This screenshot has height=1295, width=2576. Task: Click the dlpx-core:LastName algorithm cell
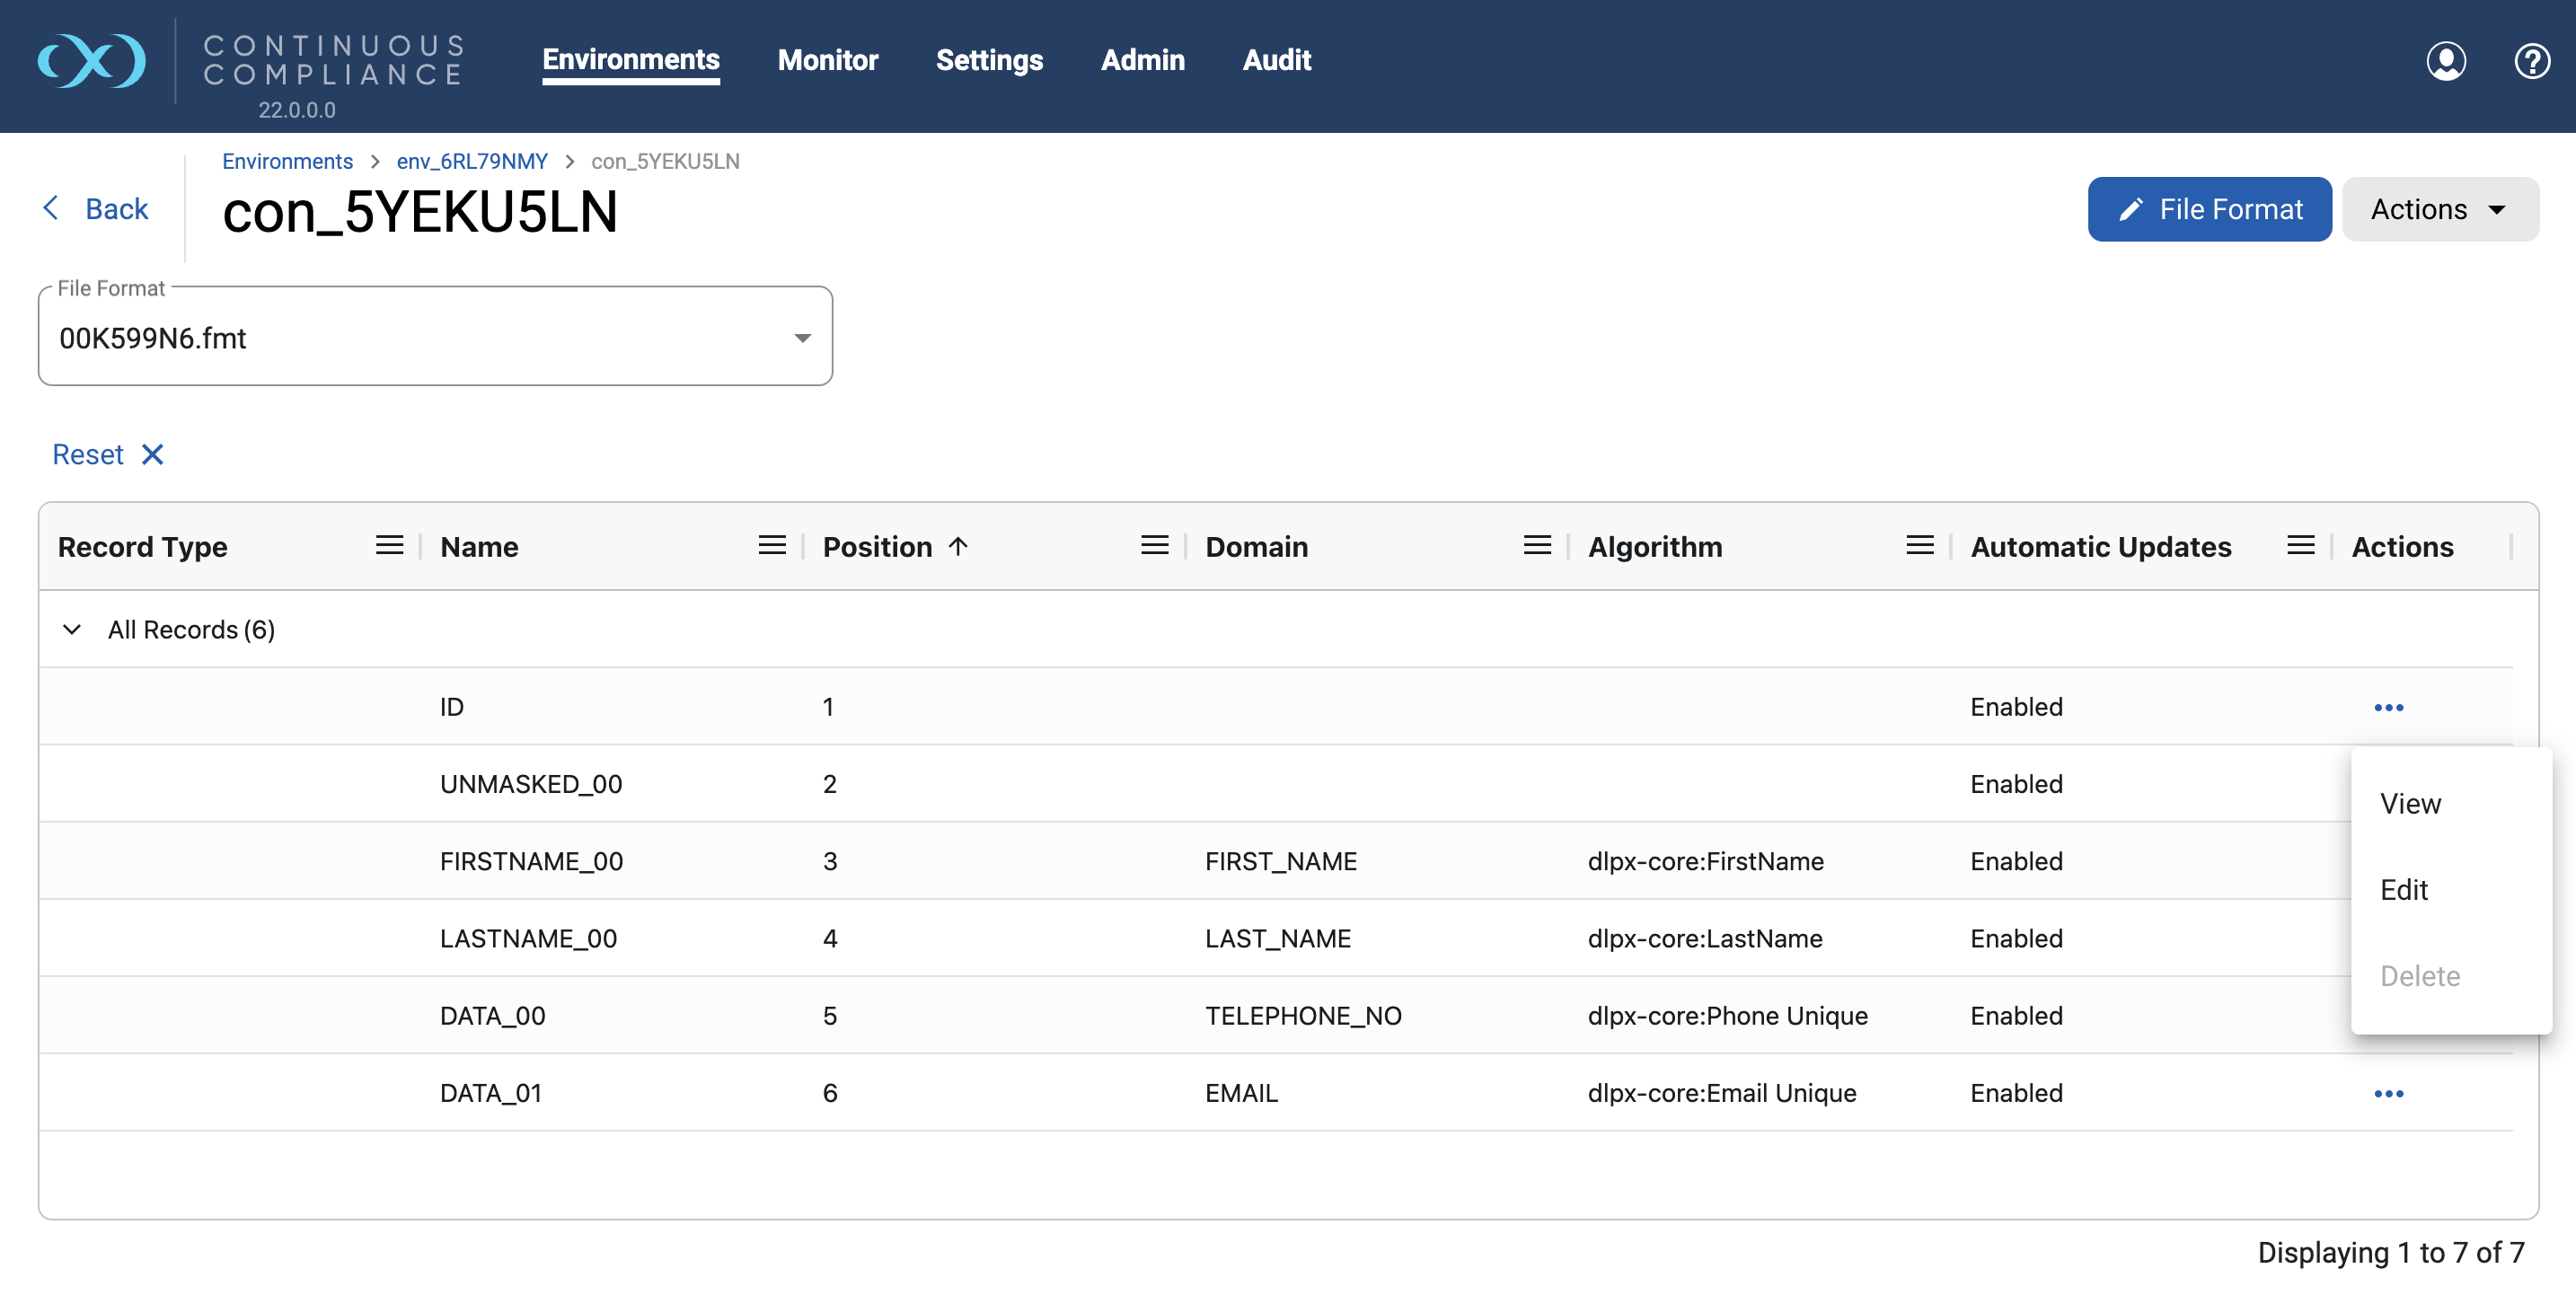1705,938
